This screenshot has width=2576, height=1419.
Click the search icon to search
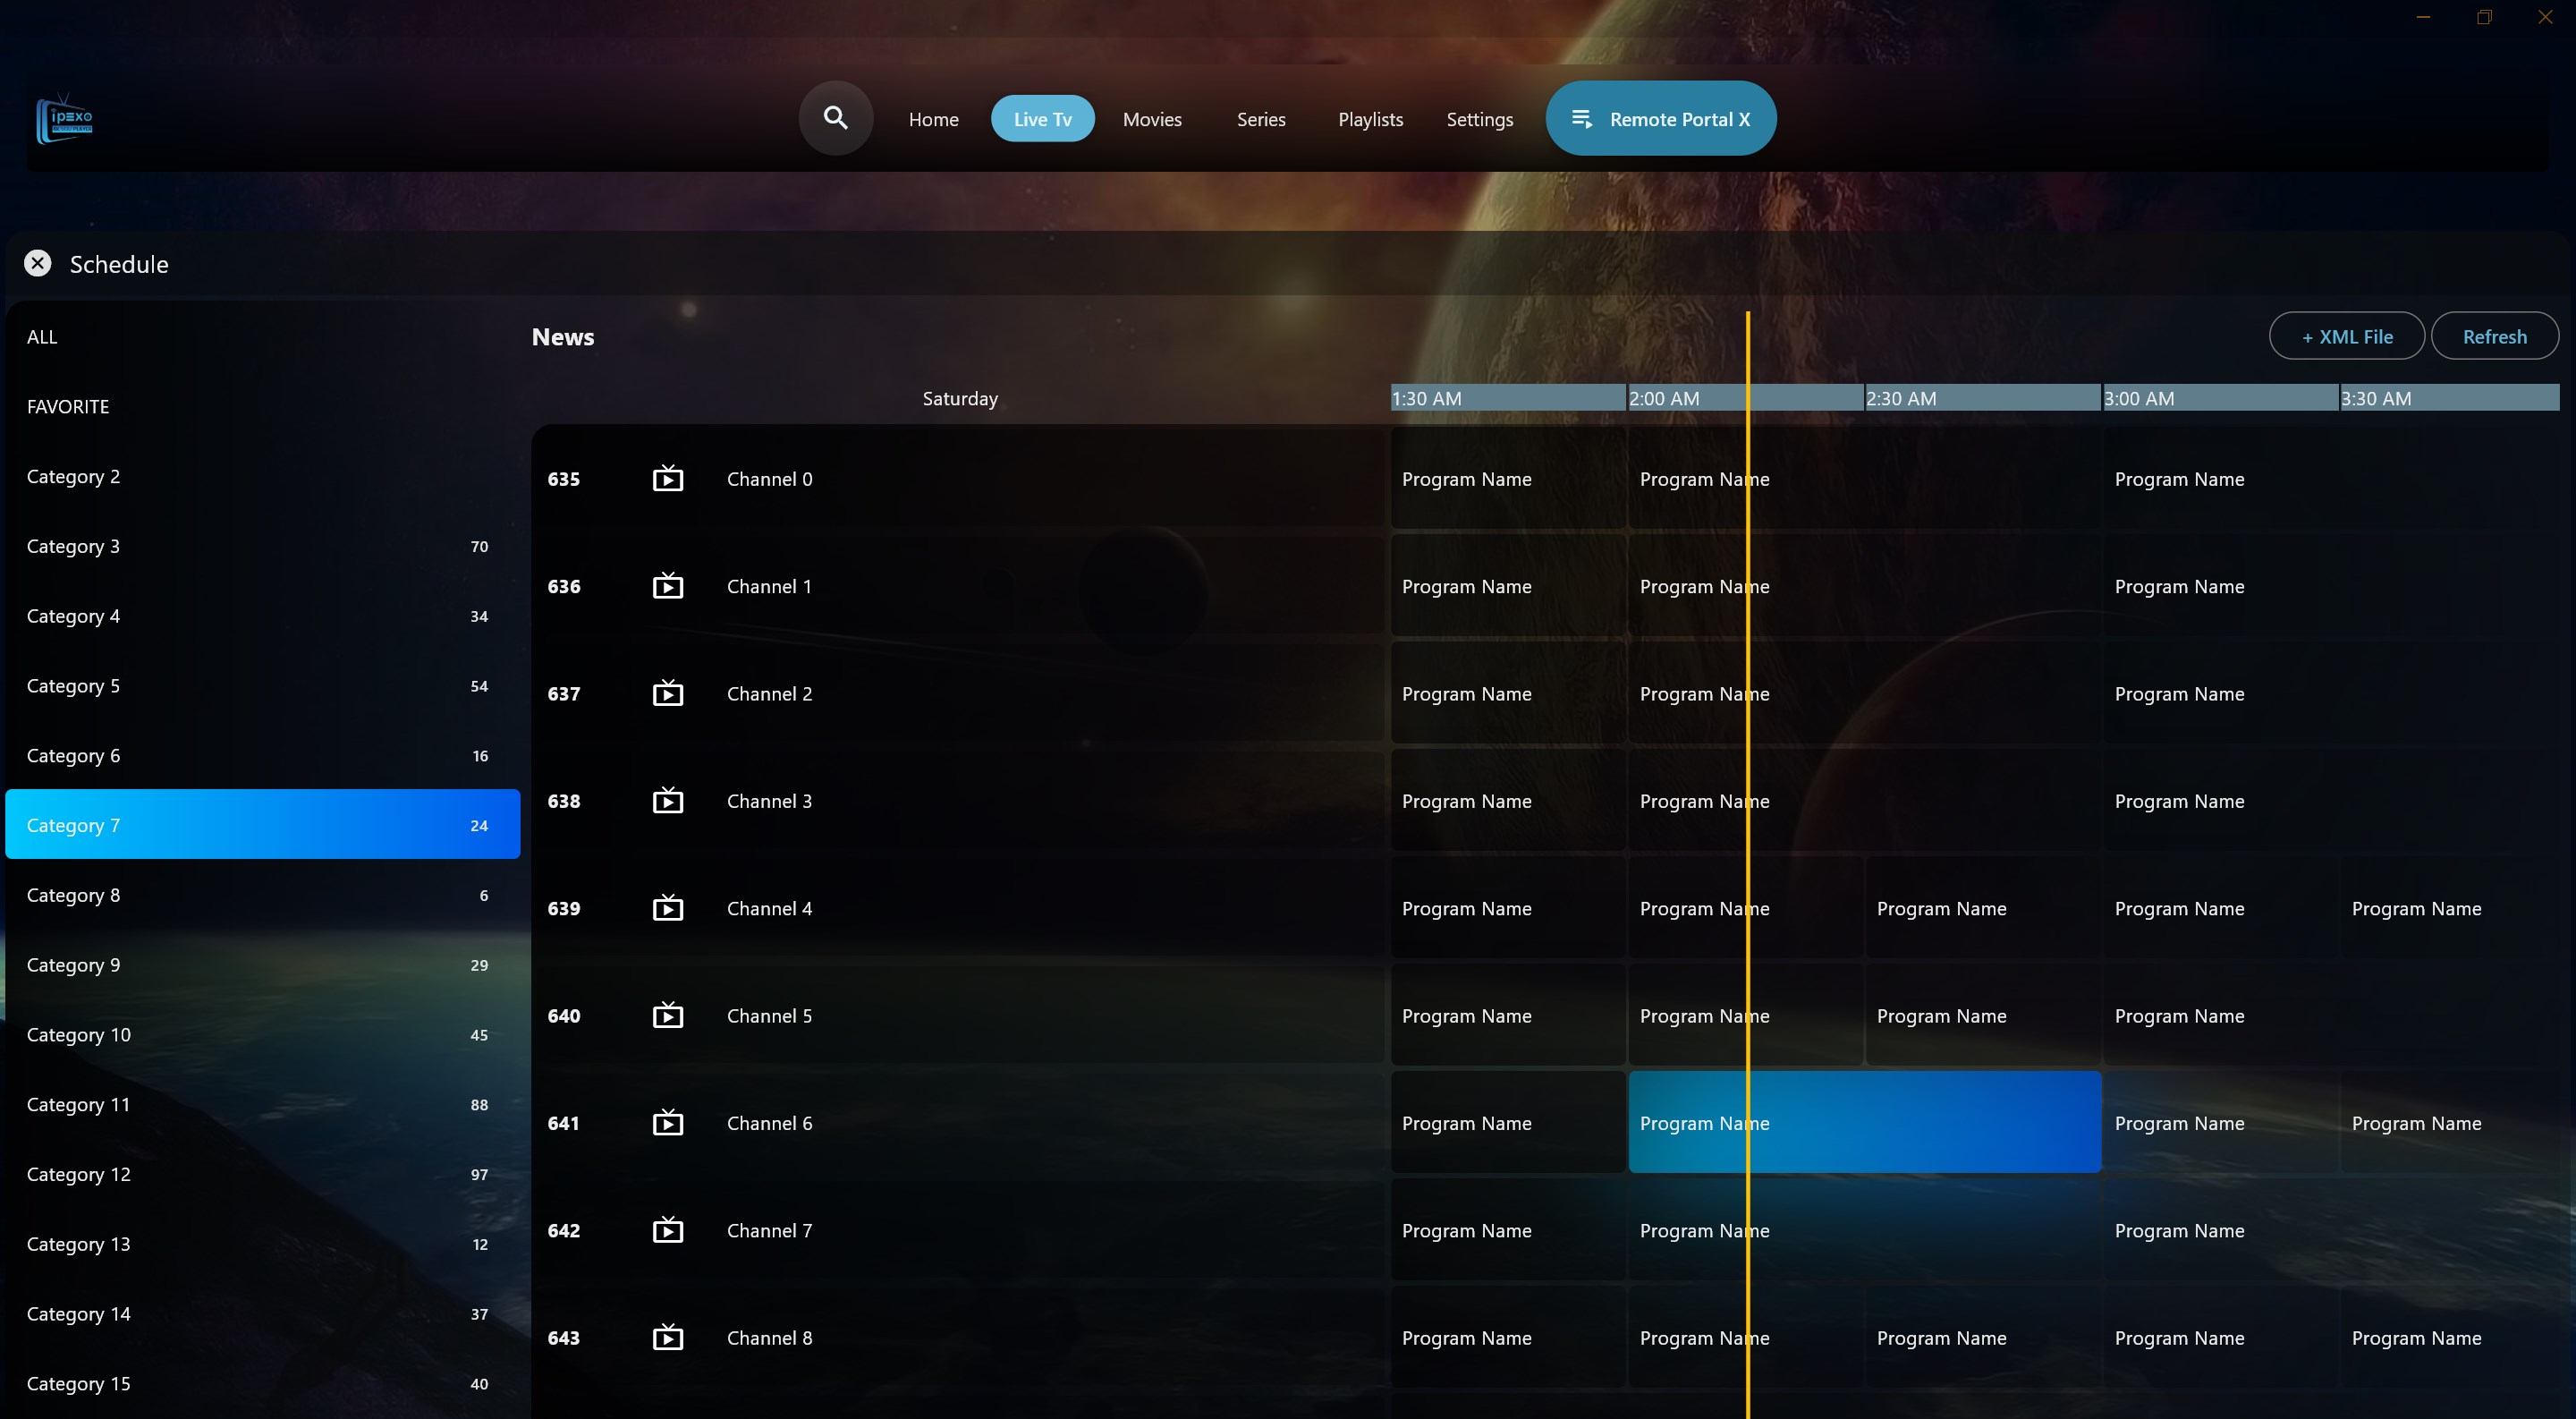click(x=836, y=117)
